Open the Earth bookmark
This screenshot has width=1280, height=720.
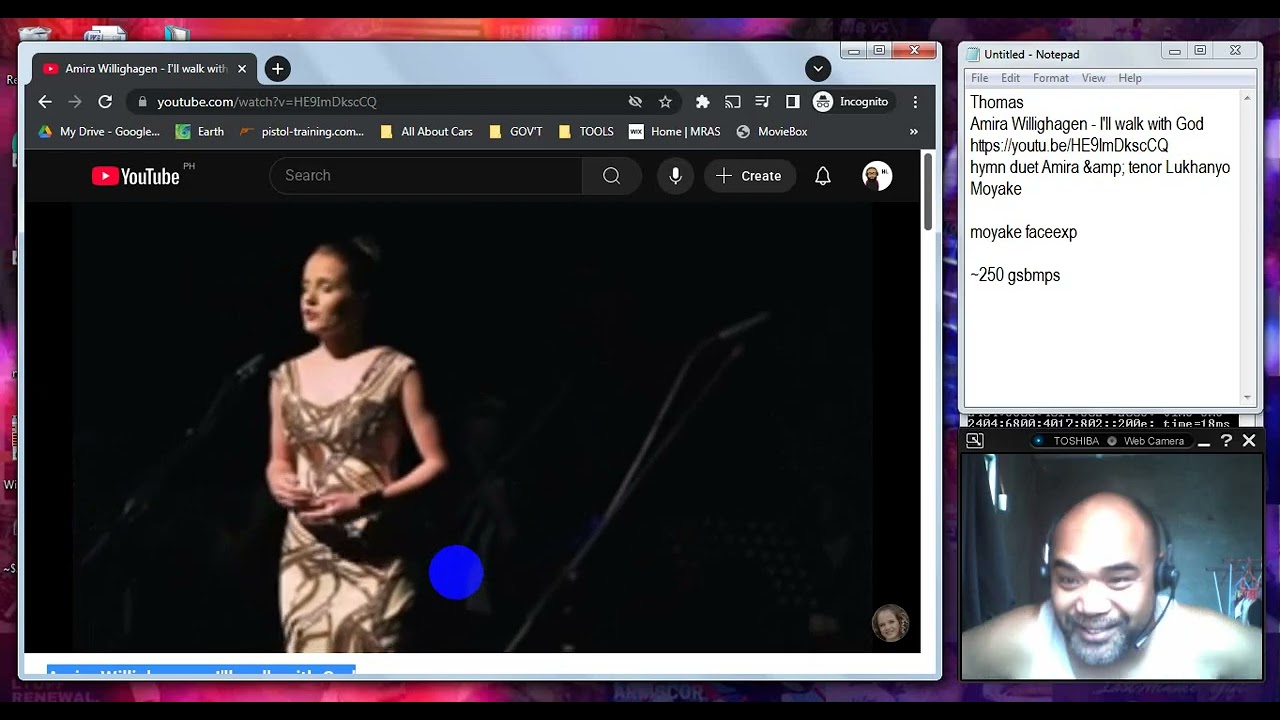(x=200, y=131)
